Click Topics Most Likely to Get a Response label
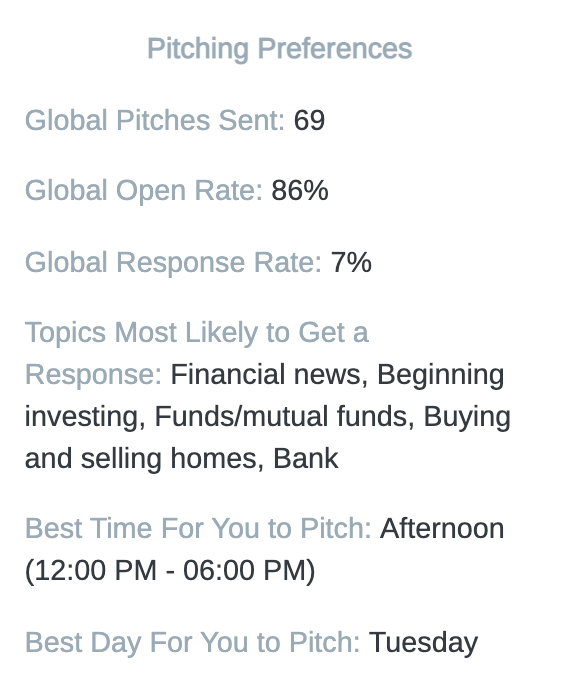The image size is (562, 690). [x=197, y=353]
